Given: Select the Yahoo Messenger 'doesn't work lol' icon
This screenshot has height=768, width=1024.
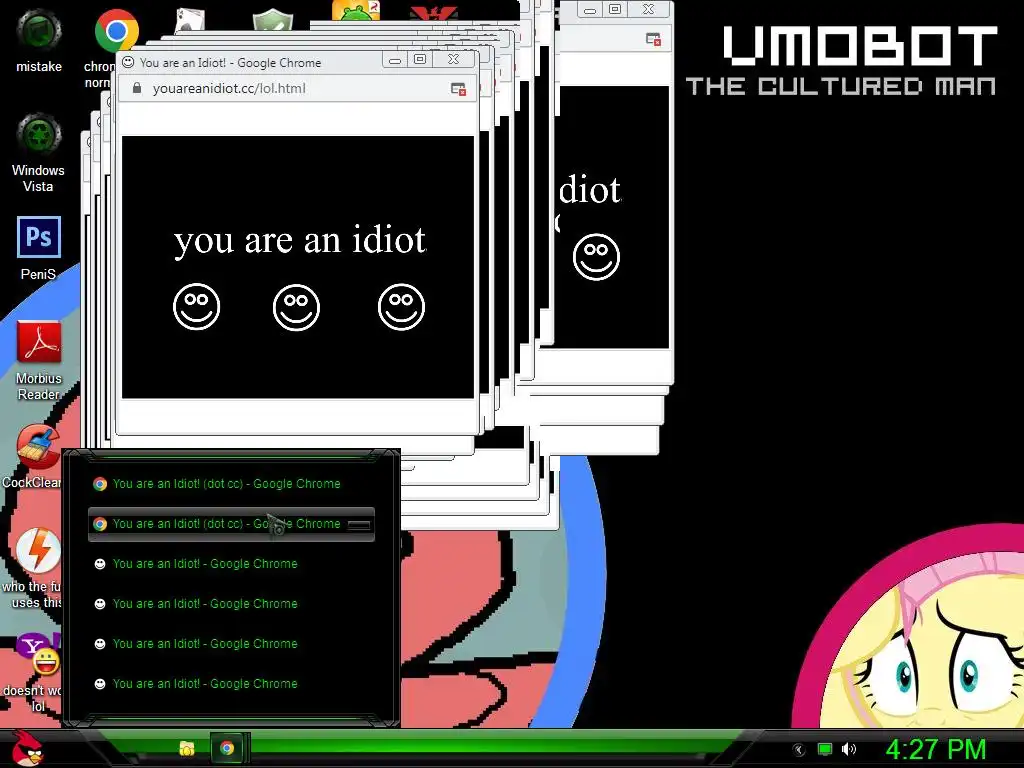Looking at the screenshot, I should click(39, 654).
